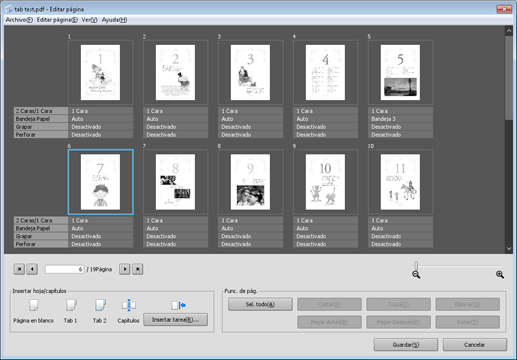Click Sel. todo to select all pages

(x=260, y=304)
